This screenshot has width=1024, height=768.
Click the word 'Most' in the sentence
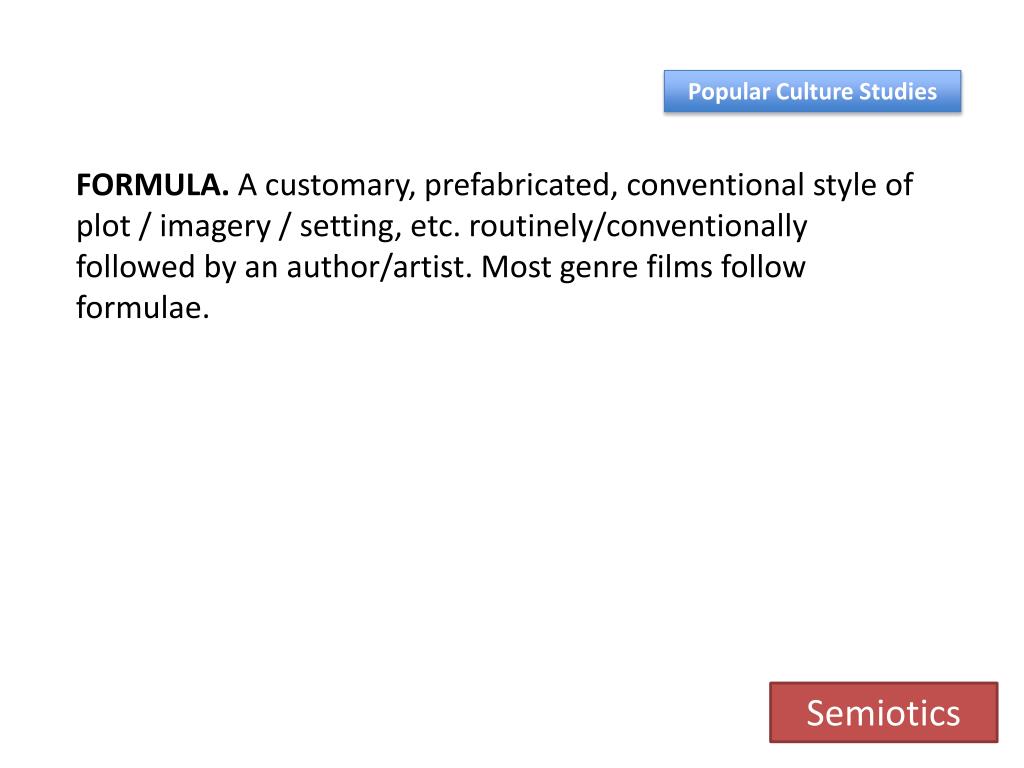point(516,267)
